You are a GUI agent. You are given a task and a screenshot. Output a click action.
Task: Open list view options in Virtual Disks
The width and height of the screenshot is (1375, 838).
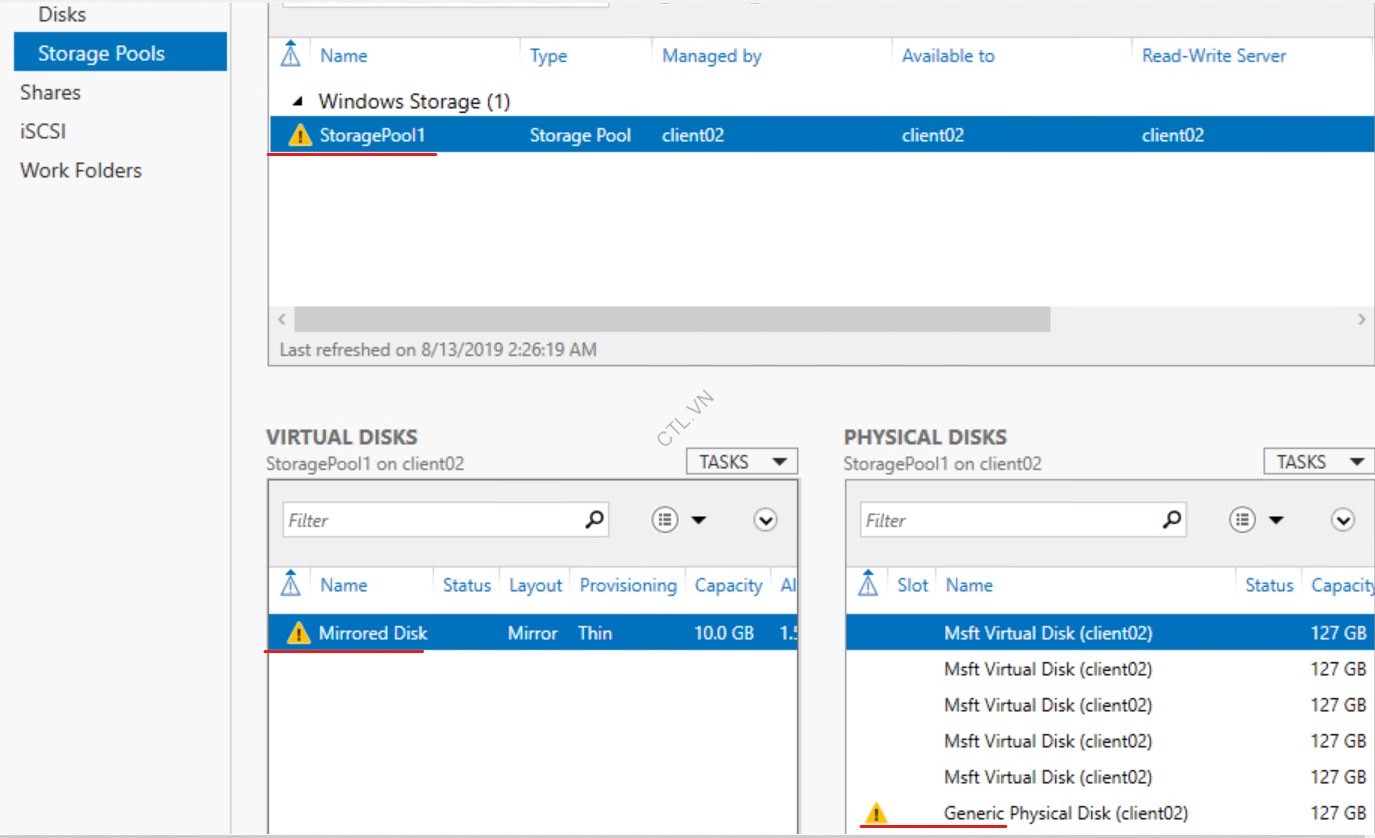point(677,520)
